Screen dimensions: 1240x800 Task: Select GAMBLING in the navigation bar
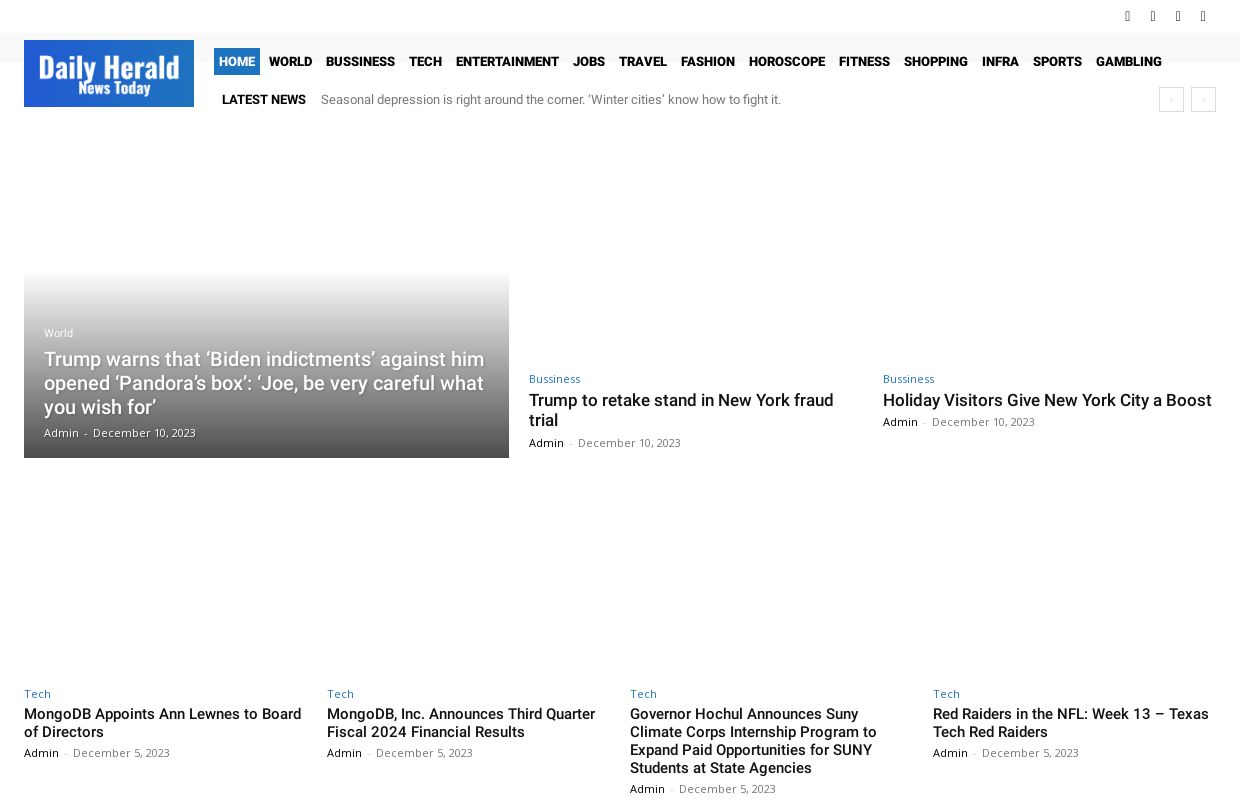(x=1128, y=61)
